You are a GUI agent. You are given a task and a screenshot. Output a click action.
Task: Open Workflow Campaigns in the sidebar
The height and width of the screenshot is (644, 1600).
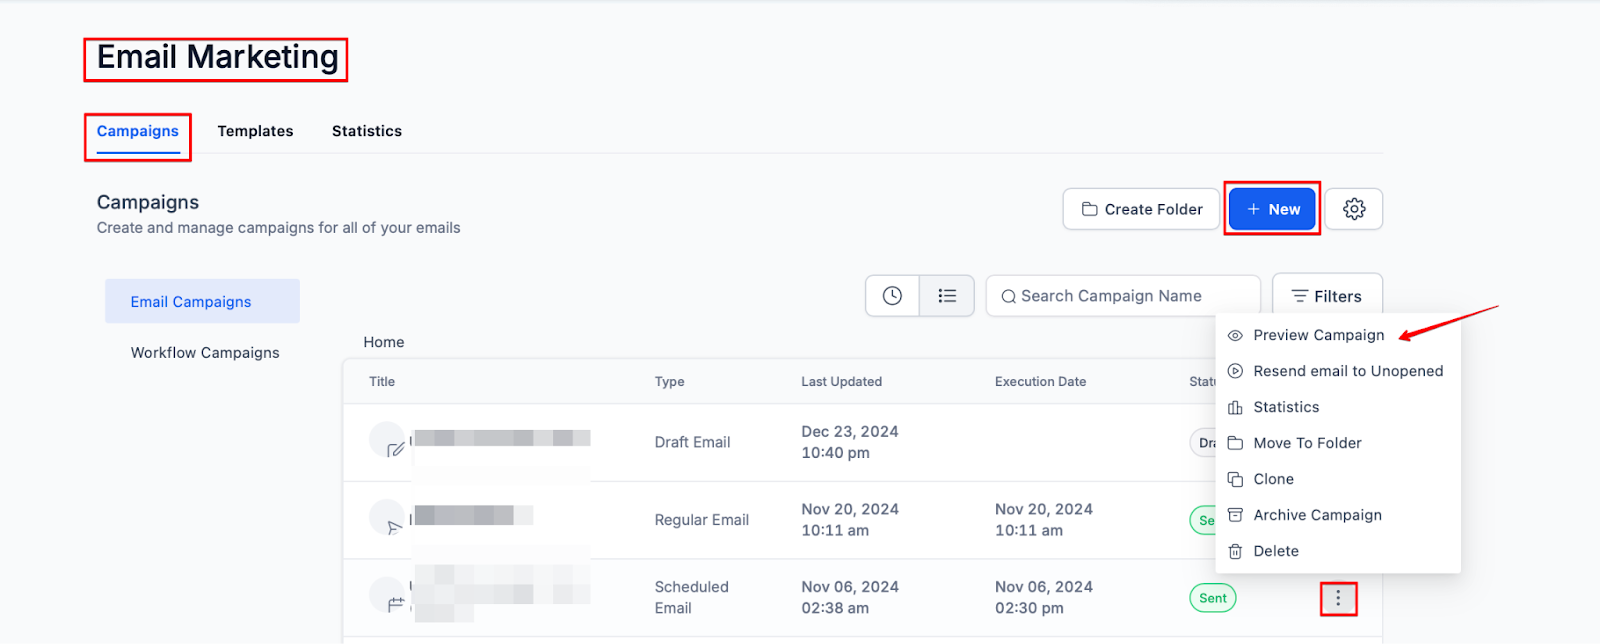[205, 353]
